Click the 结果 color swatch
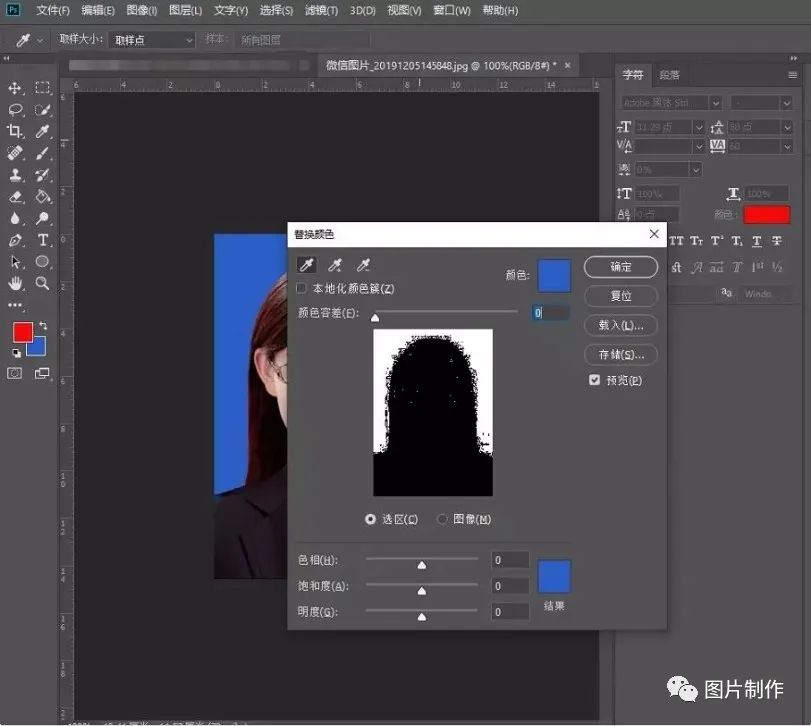811x726 pixels. pos(554,577)
